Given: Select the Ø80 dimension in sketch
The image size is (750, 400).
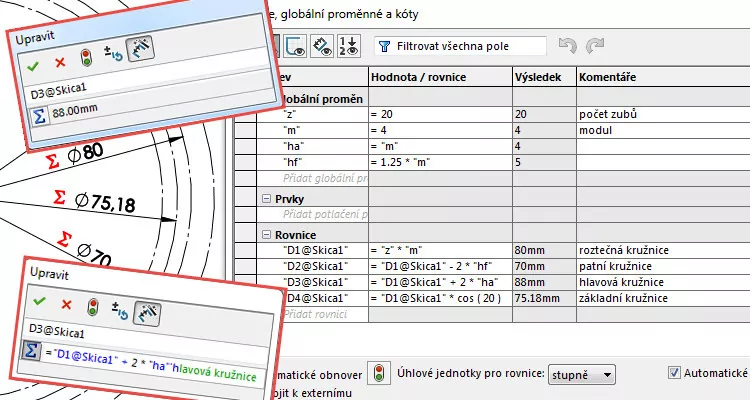Looking at the screenshot, I should (x=85, y=154).
